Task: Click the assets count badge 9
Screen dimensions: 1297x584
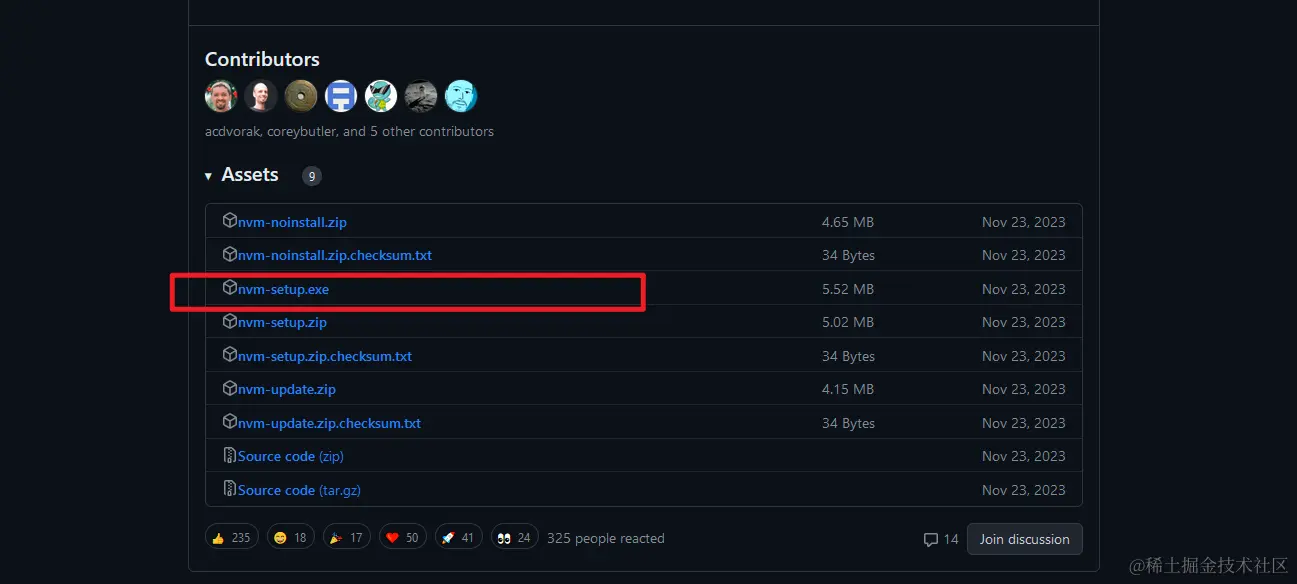Action: pos(312,176)
